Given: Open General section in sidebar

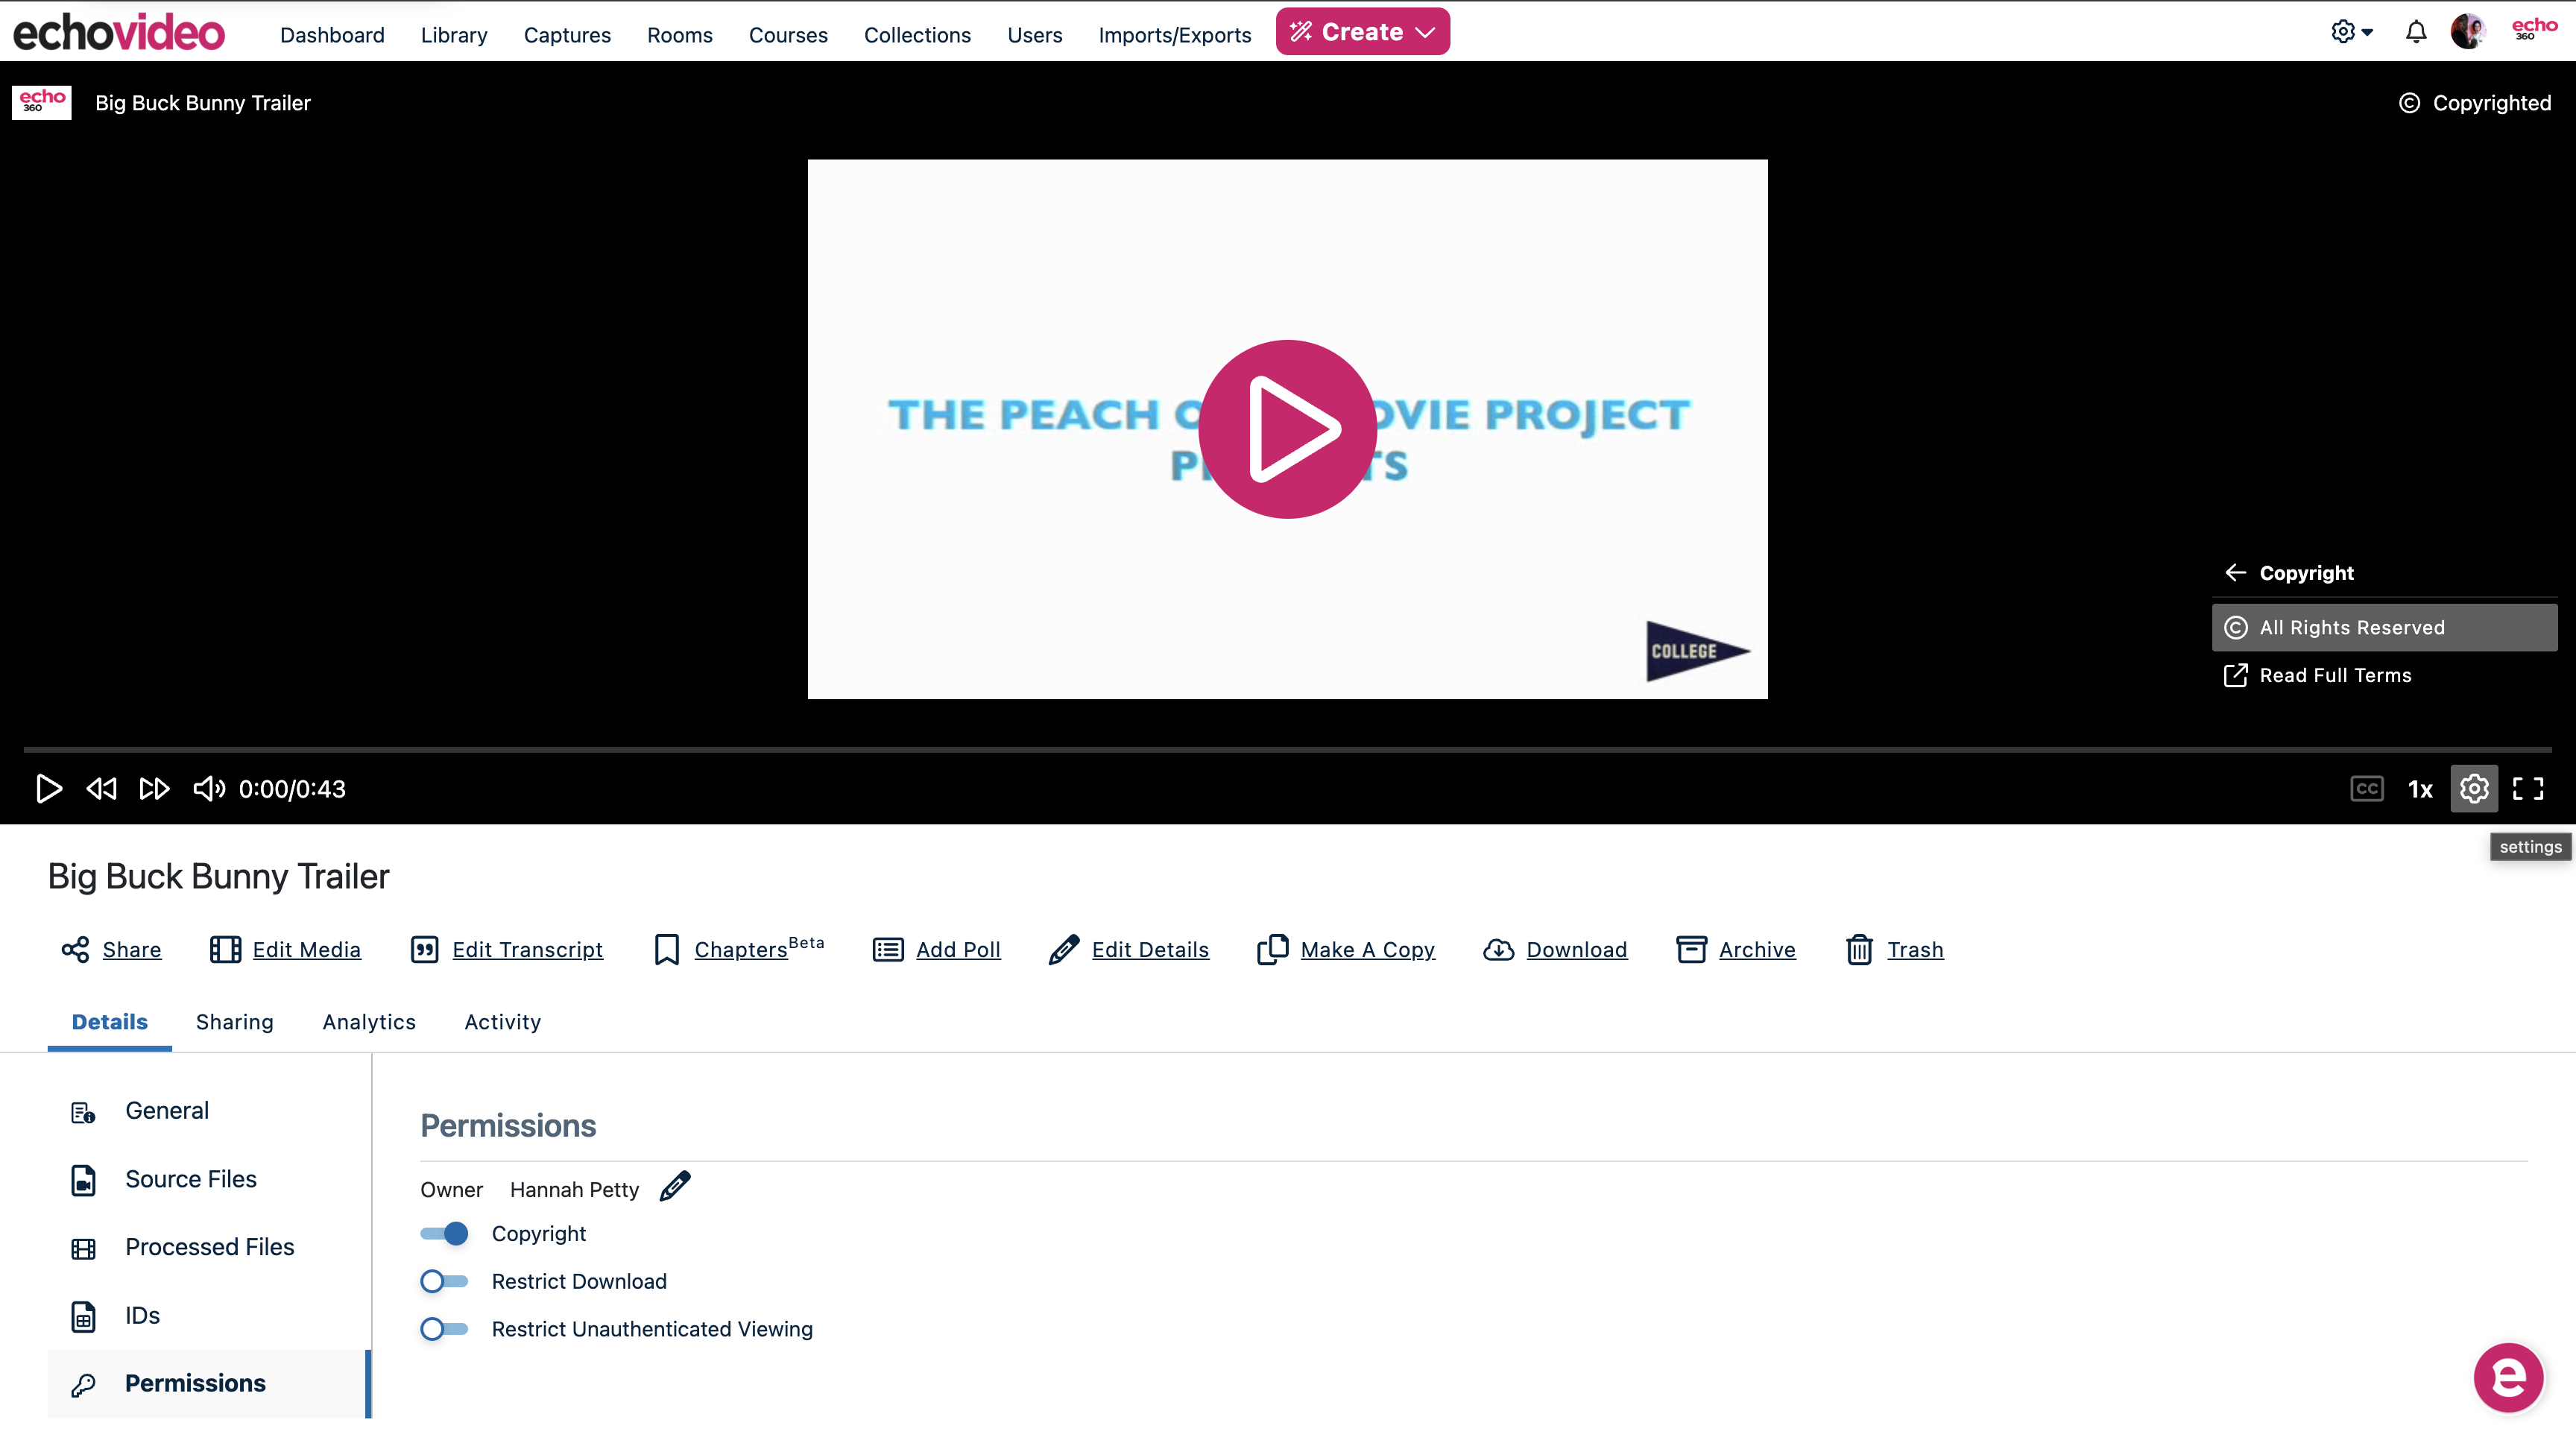Looking at the screenshot, I should coord(207,1111).
